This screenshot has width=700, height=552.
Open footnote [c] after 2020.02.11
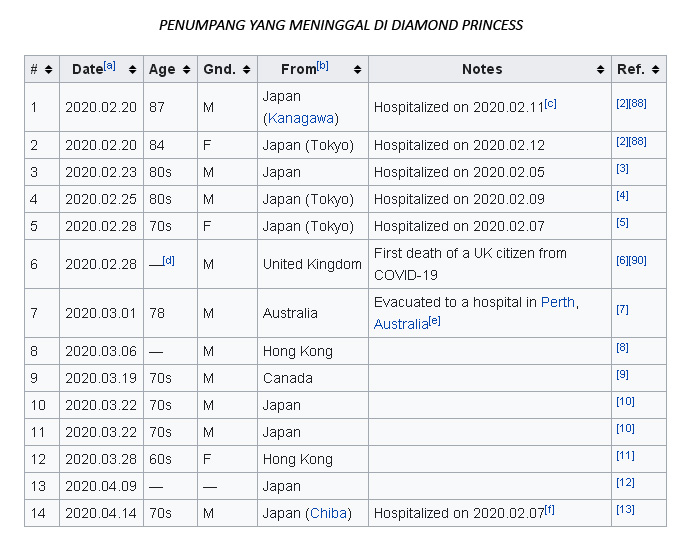pos(550,104)
